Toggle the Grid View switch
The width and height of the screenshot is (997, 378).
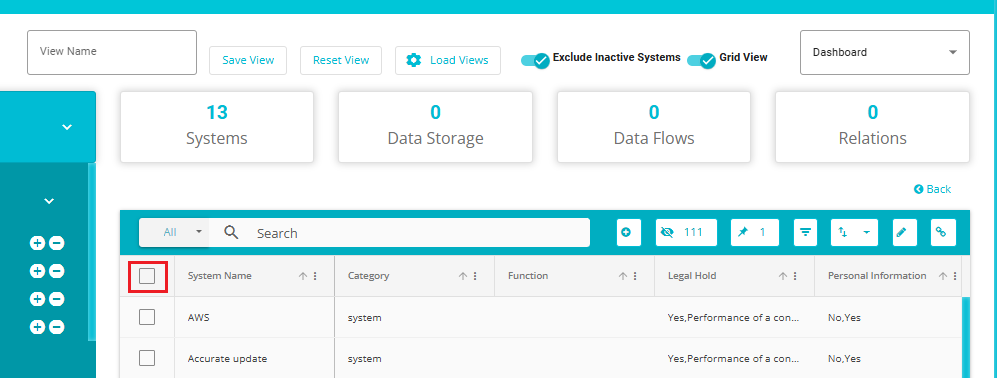click(702, 60)
